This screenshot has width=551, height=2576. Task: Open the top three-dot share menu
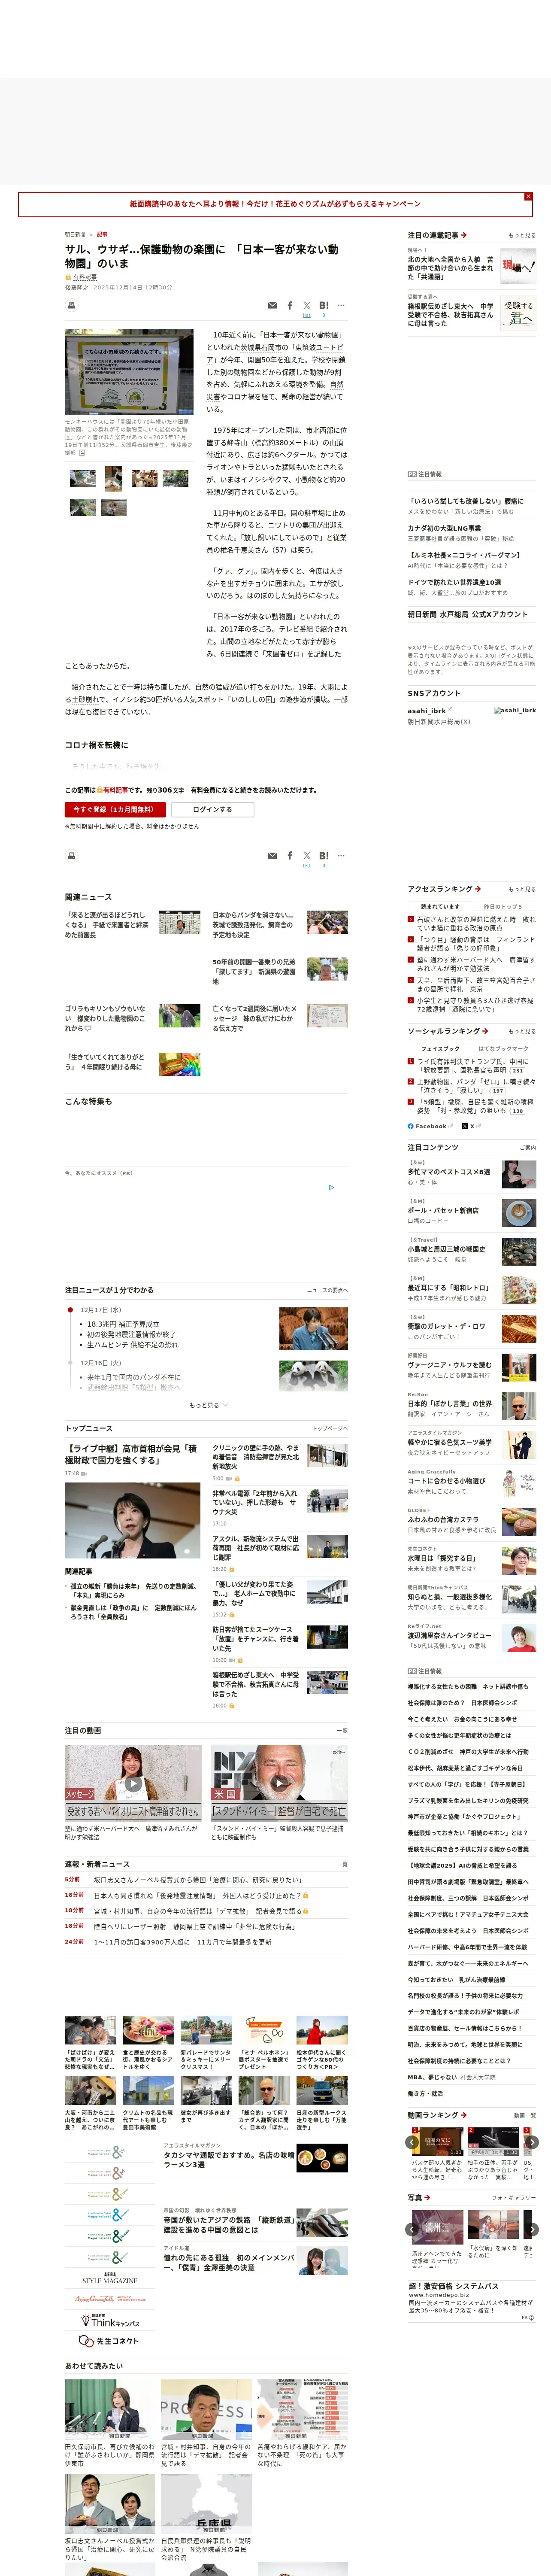[x=341, y=306]
